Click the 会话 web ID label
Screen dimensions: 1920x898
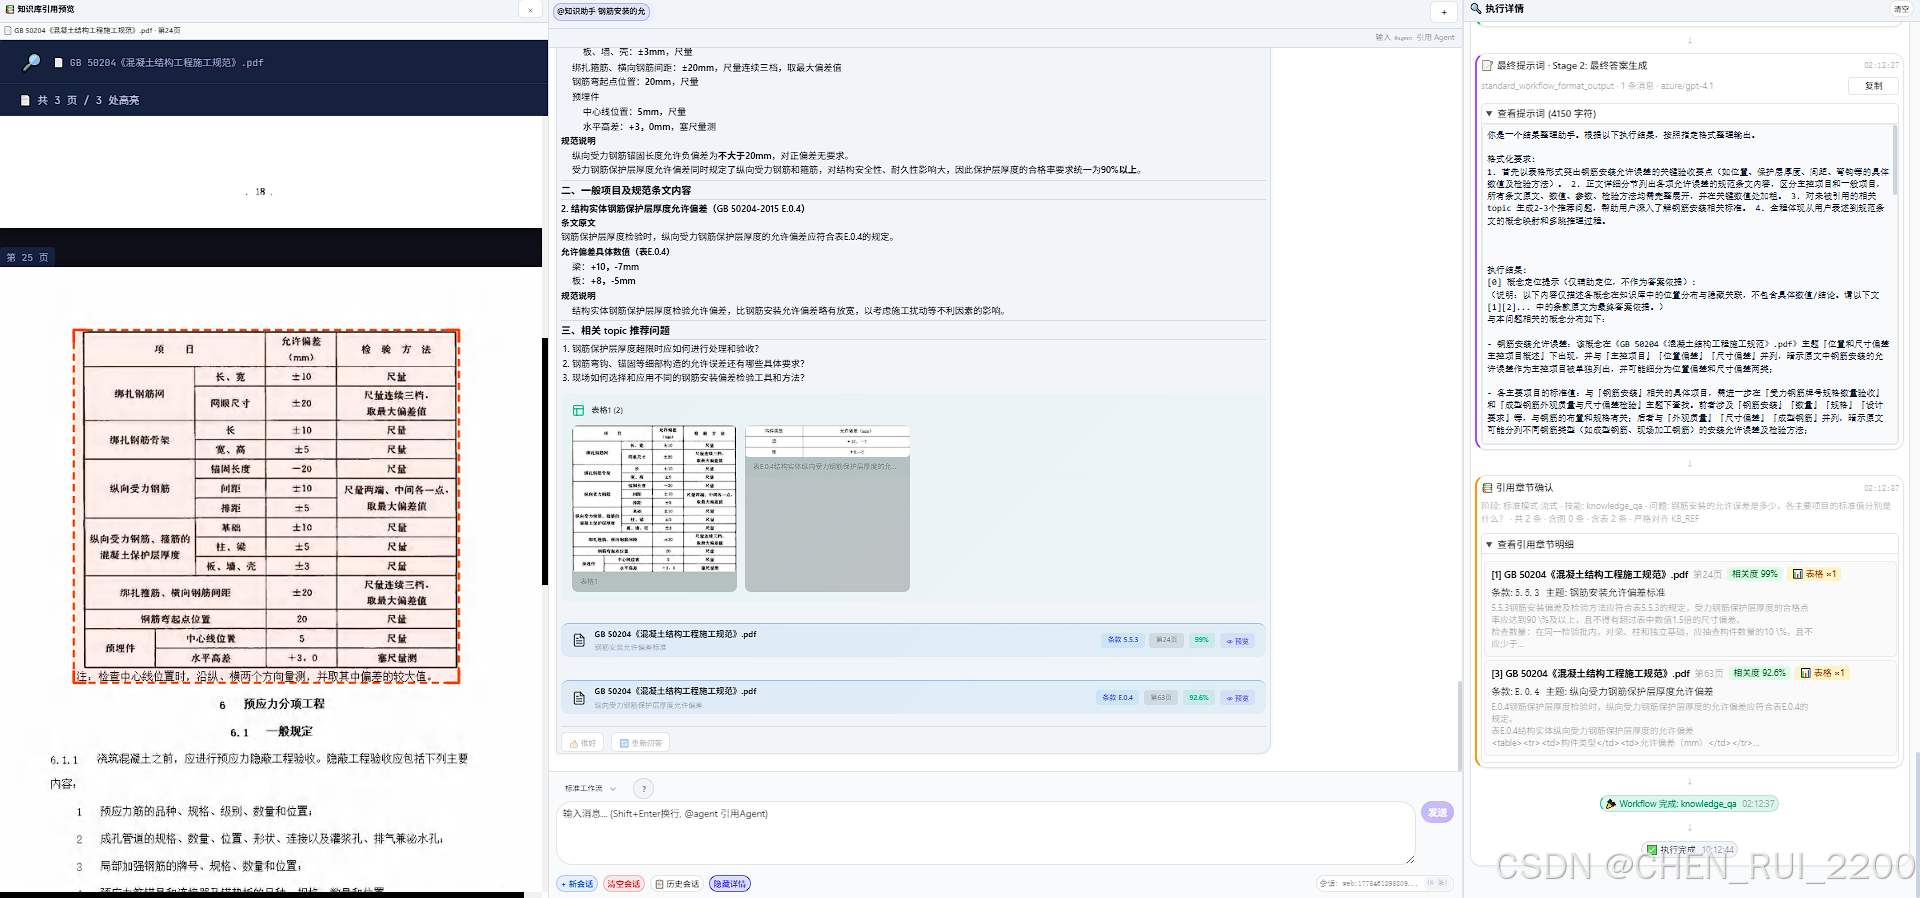pyautogui.click(x=1368, y=883)
